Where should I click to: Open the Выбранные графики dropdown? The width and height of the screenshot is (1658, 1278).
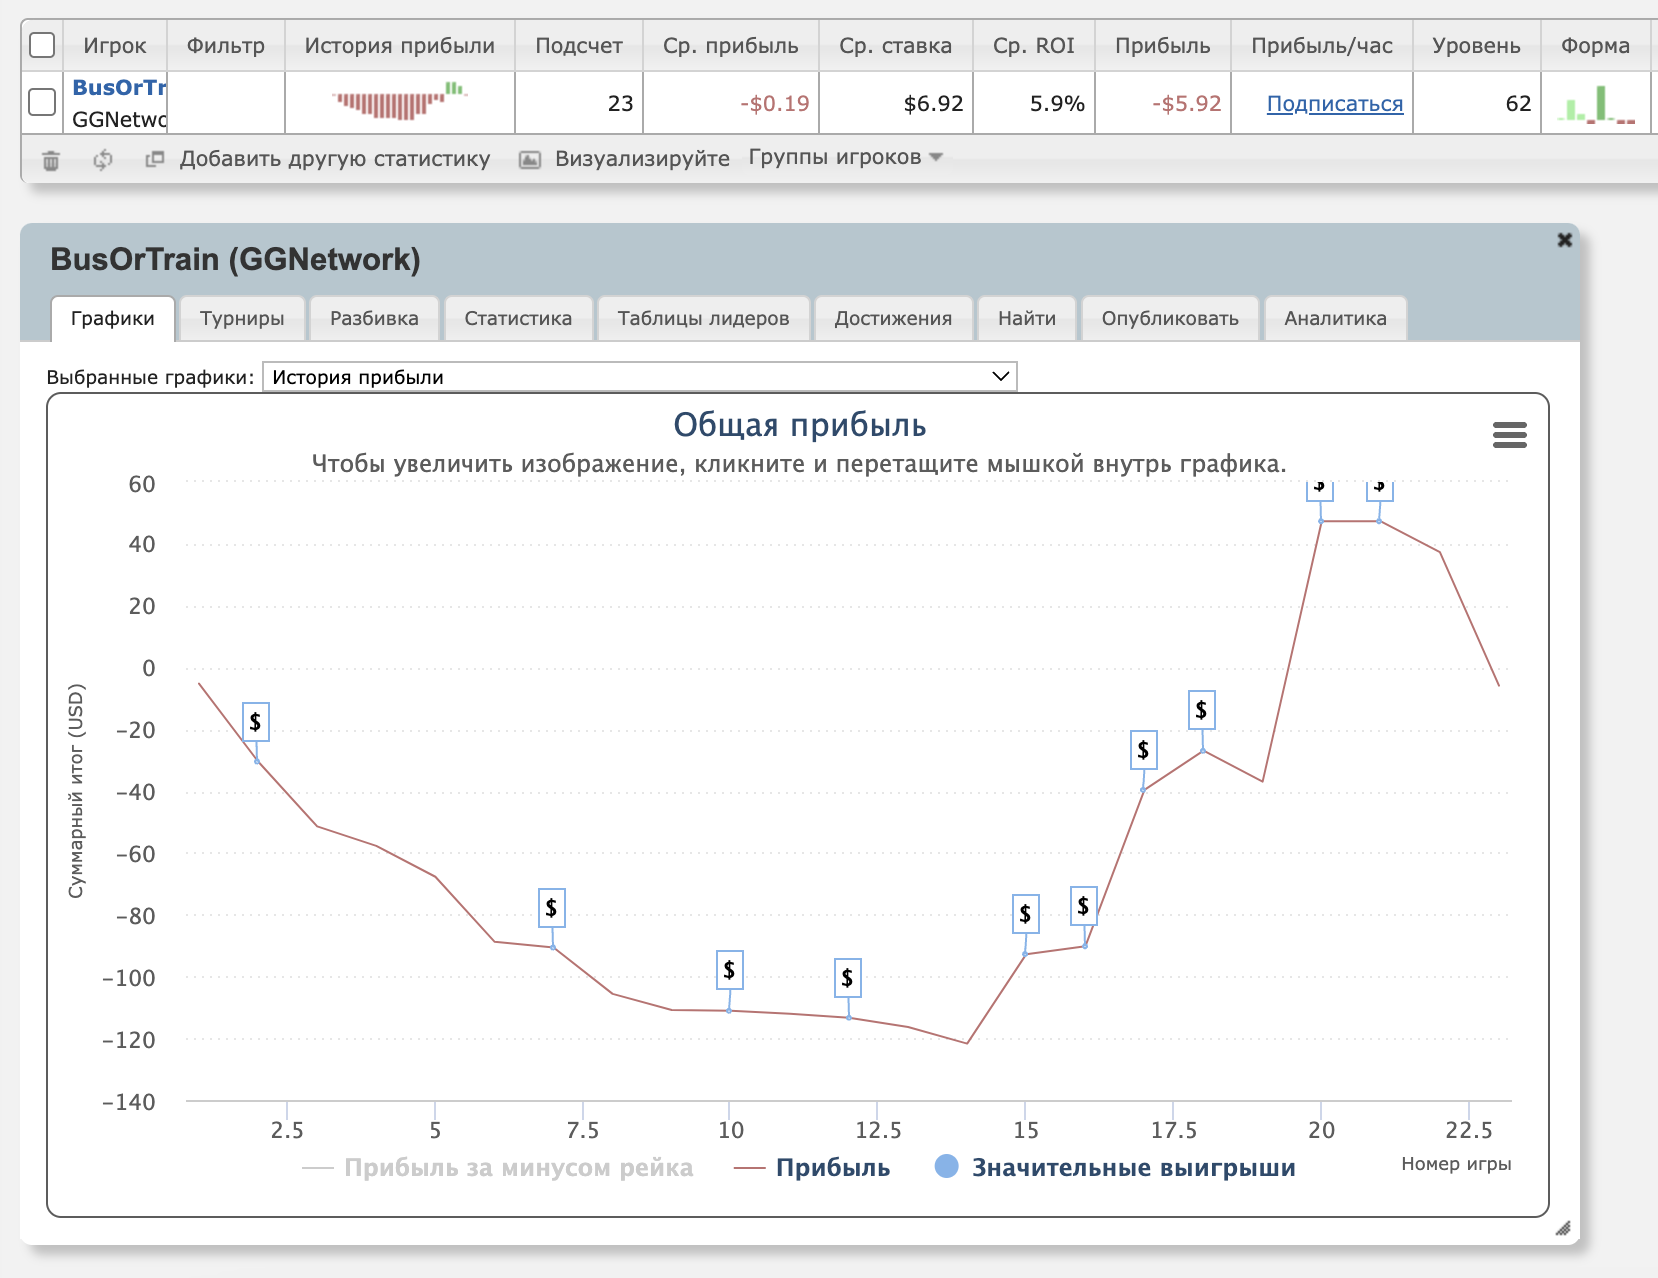pos(639,377)
